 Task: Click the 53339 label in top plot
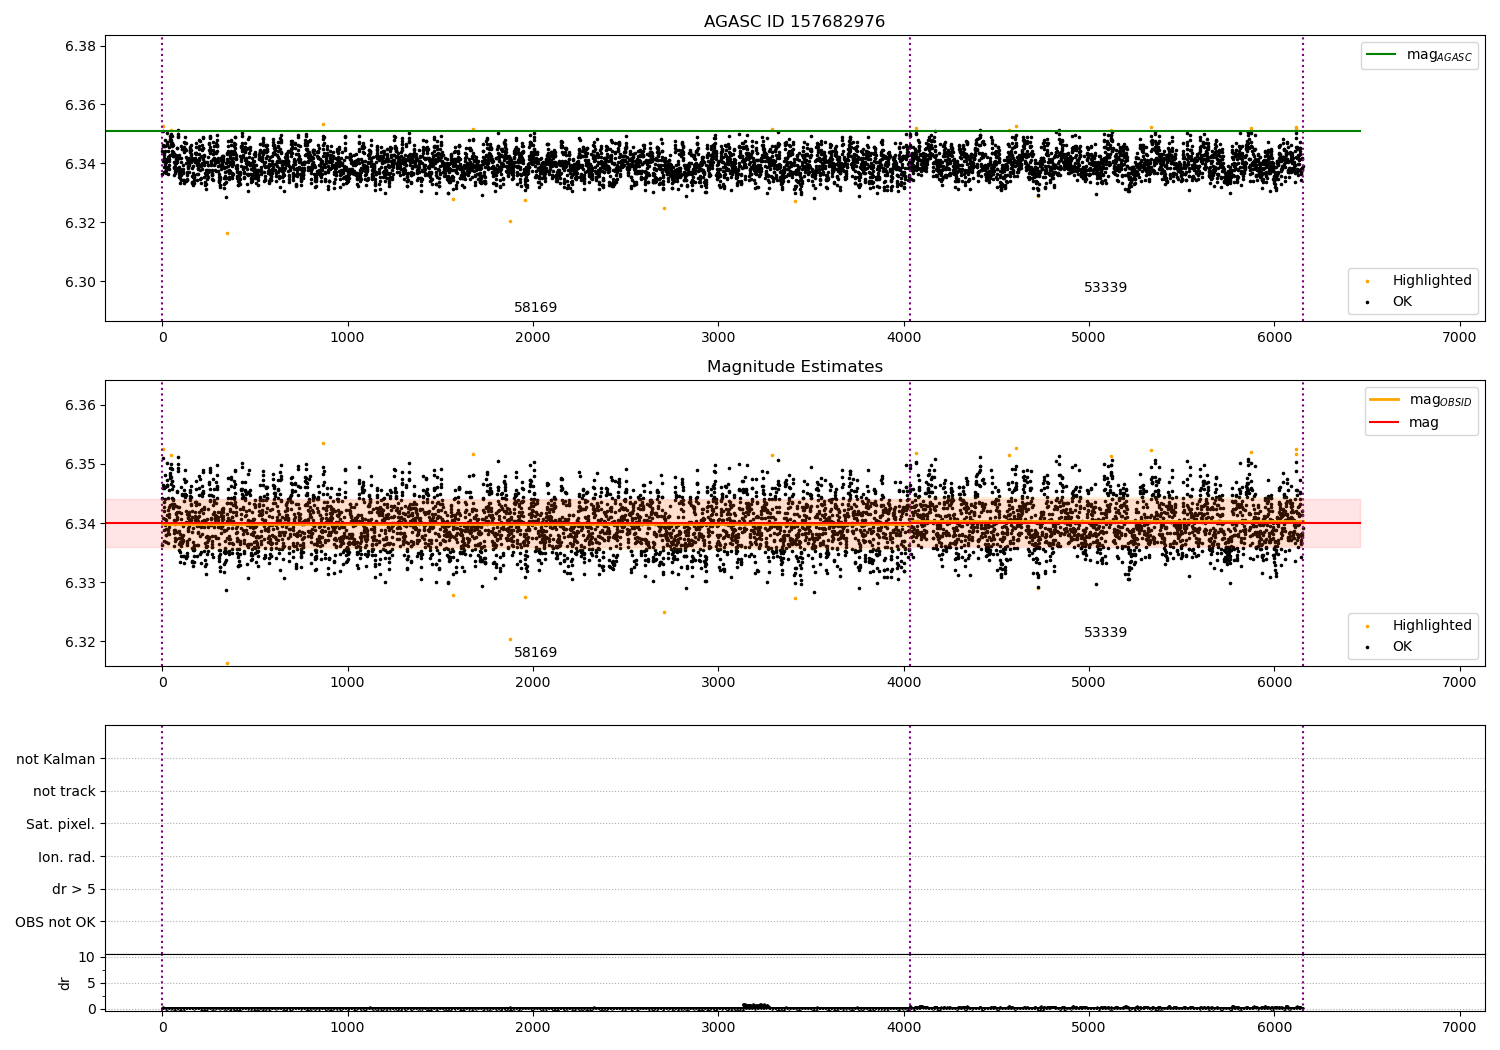pyautogui.click(x=1105, y=288)
